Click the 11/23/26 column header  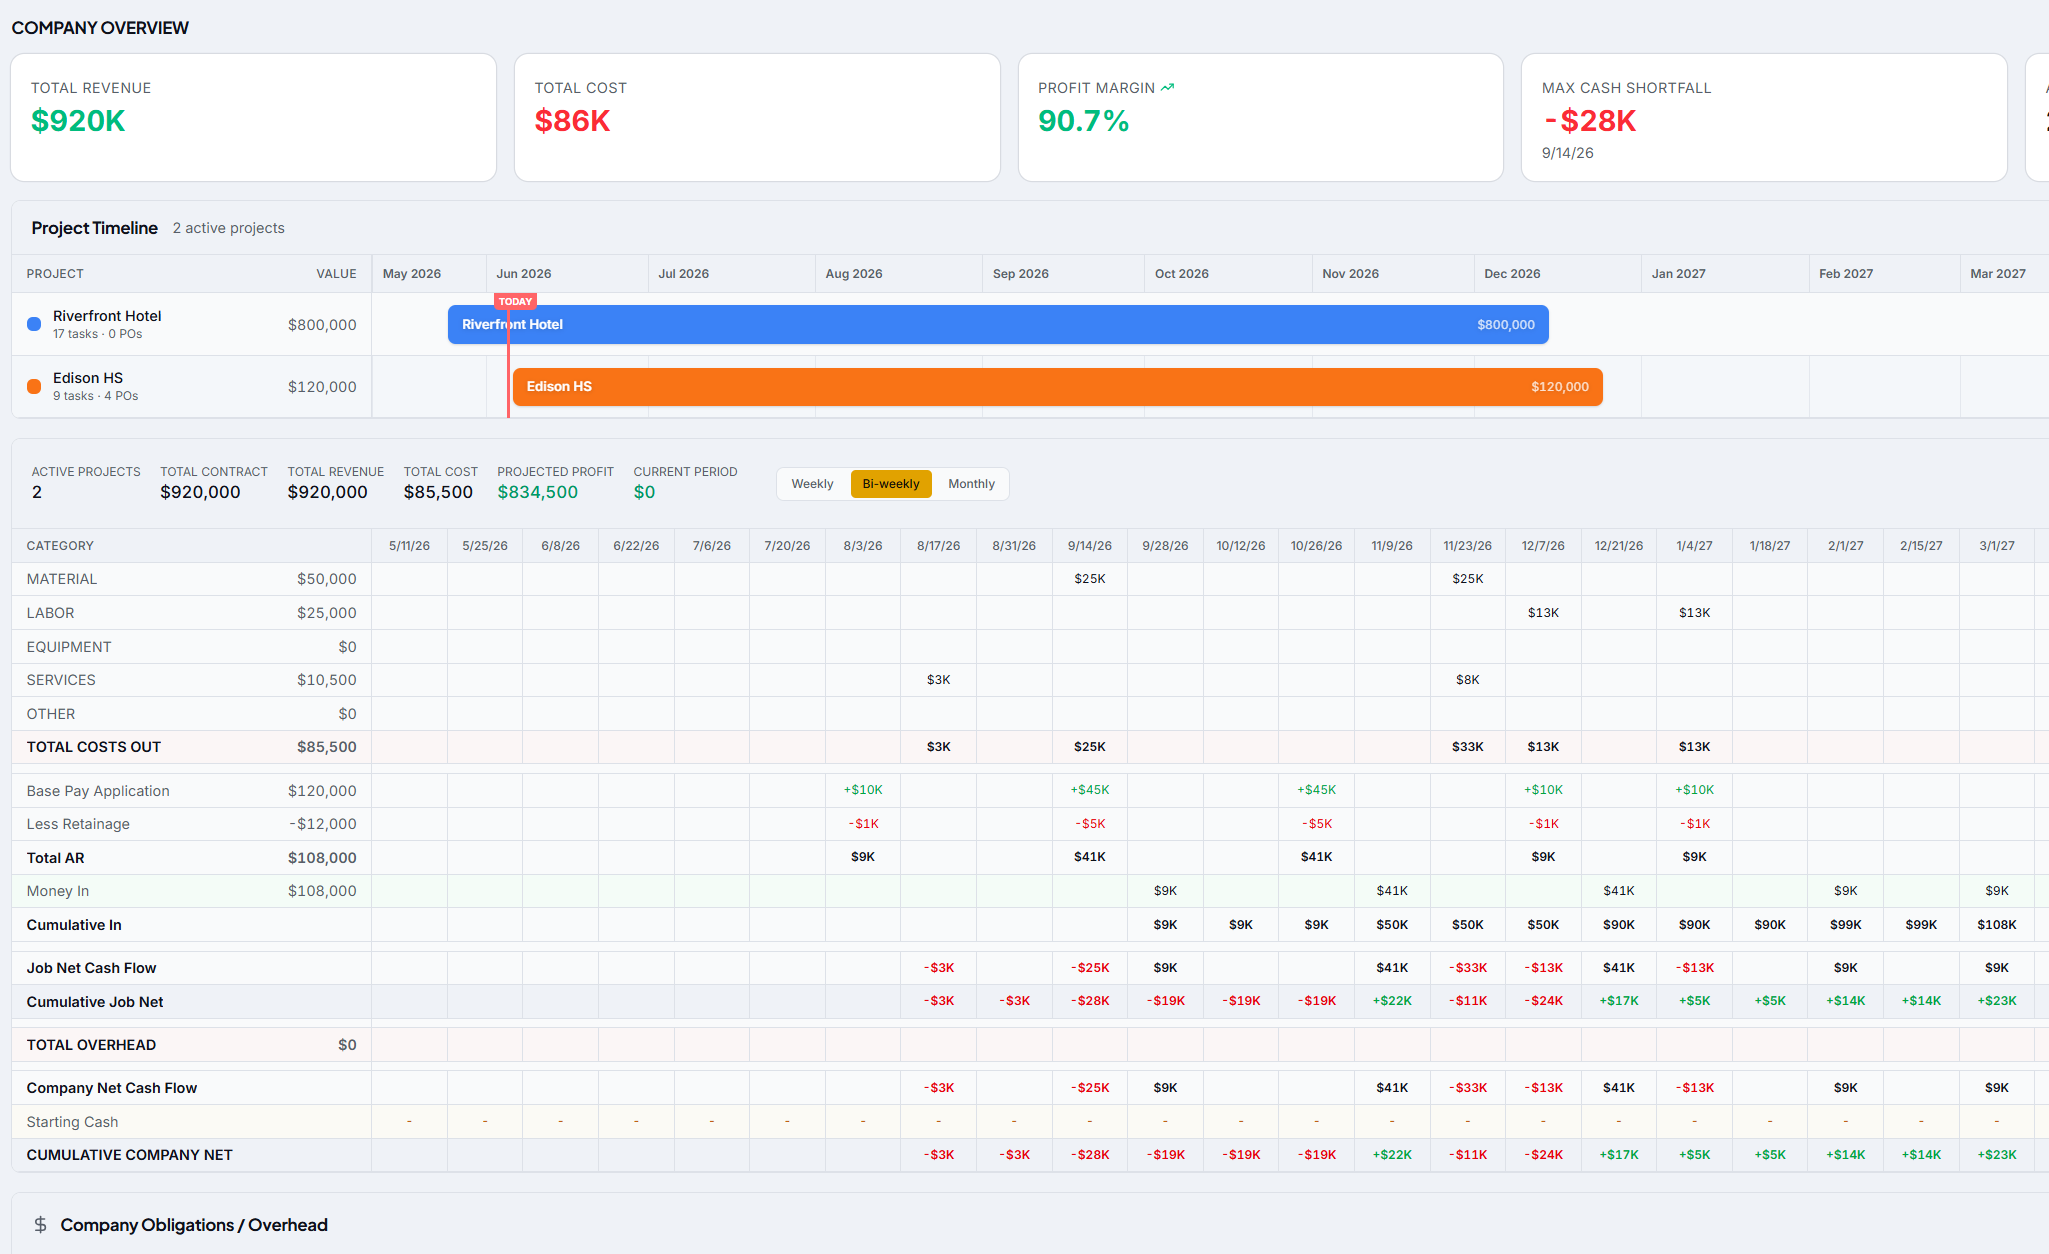1467,546
